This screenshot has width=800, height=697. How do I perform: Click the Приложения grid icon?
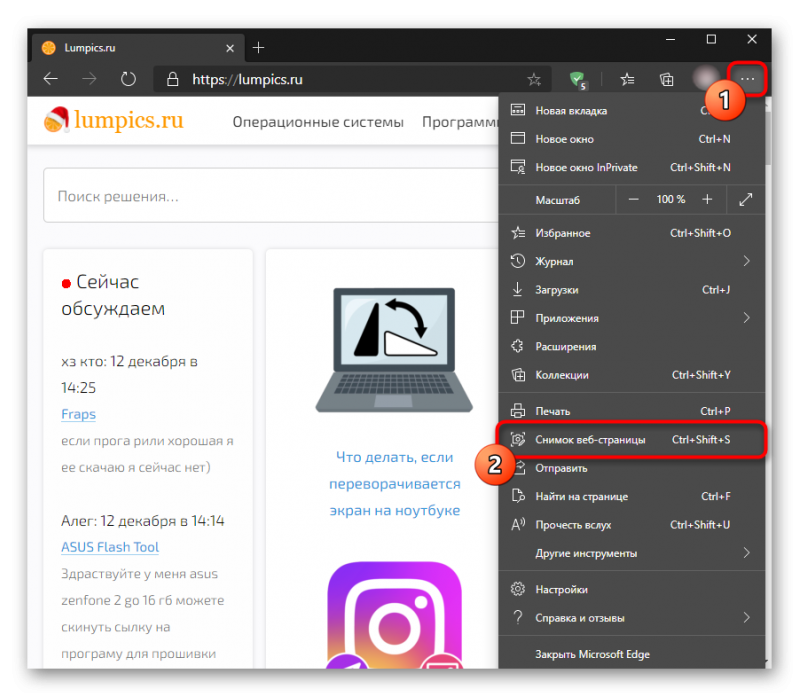point(517,318)
